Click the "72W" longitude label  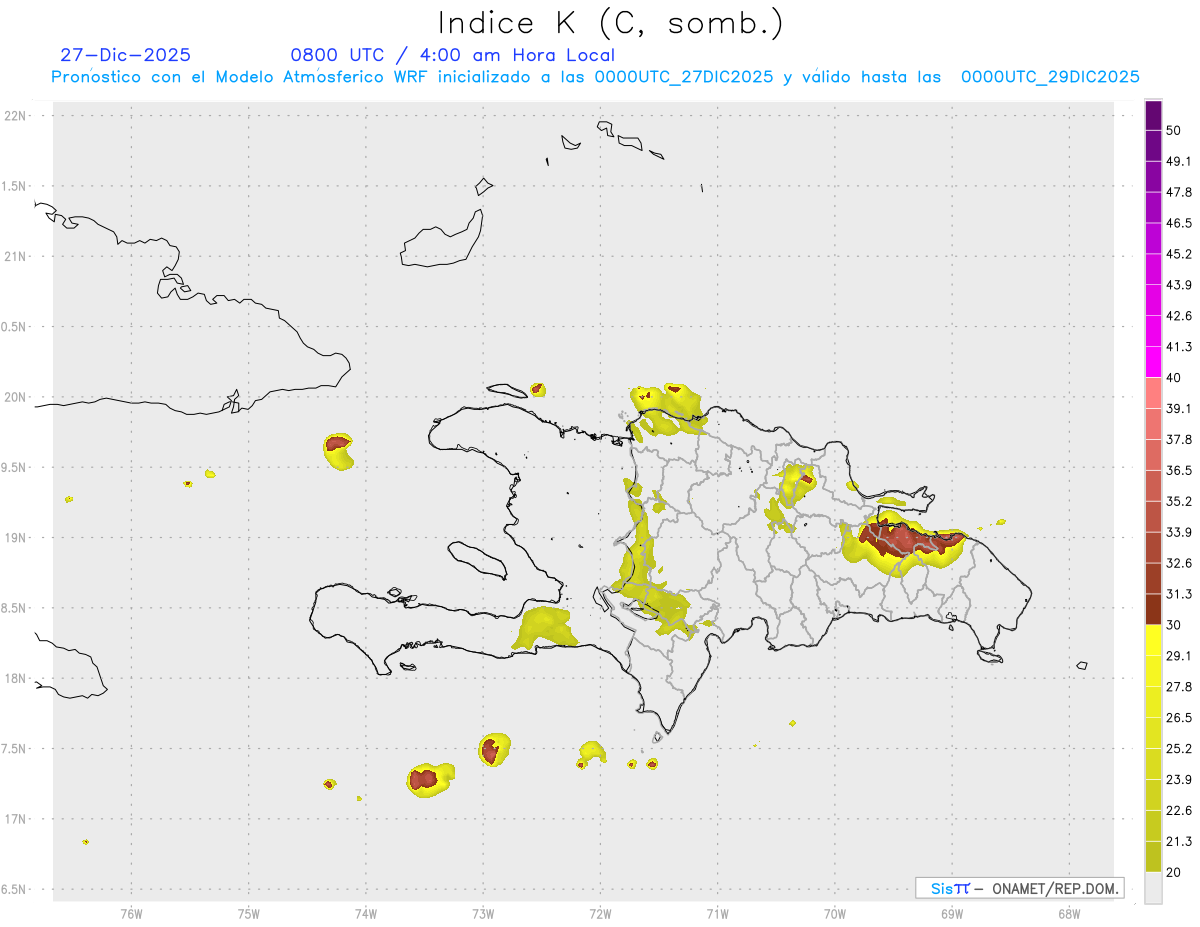tap(600, 913)
